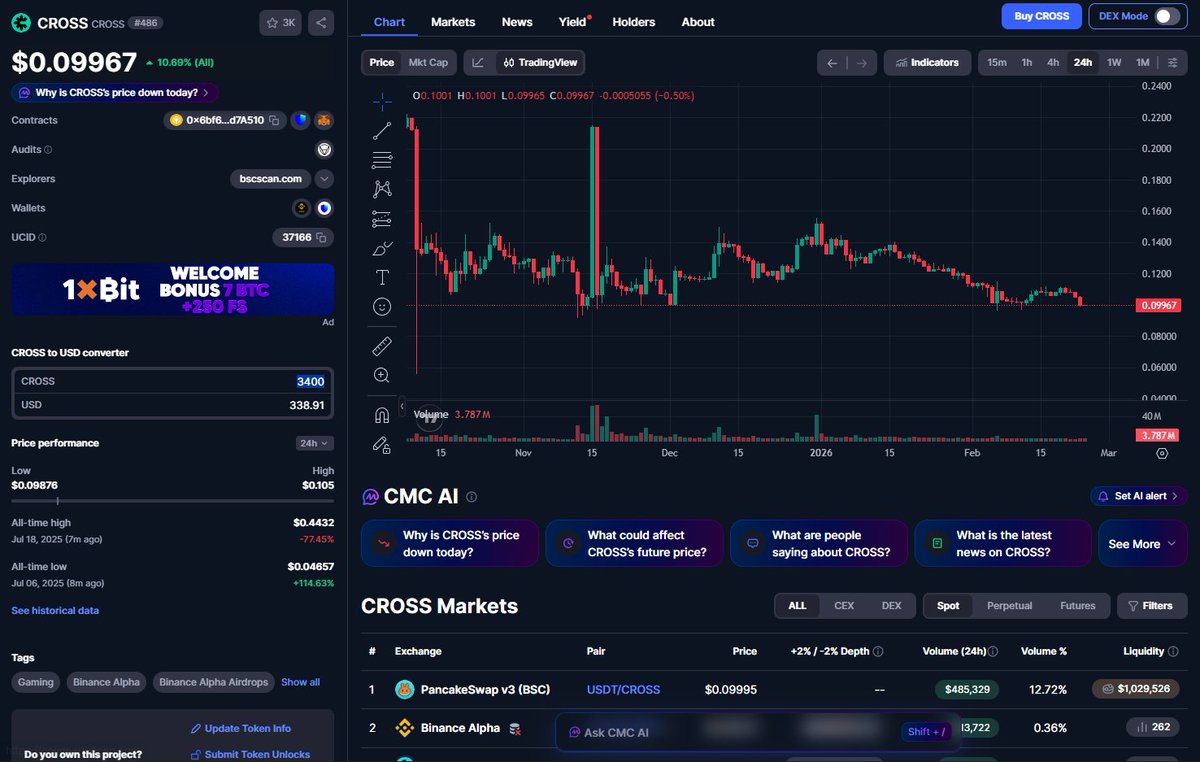Open chart display settings sliders icon
Screen dimensions: 1200x762
coord(1172,62)
